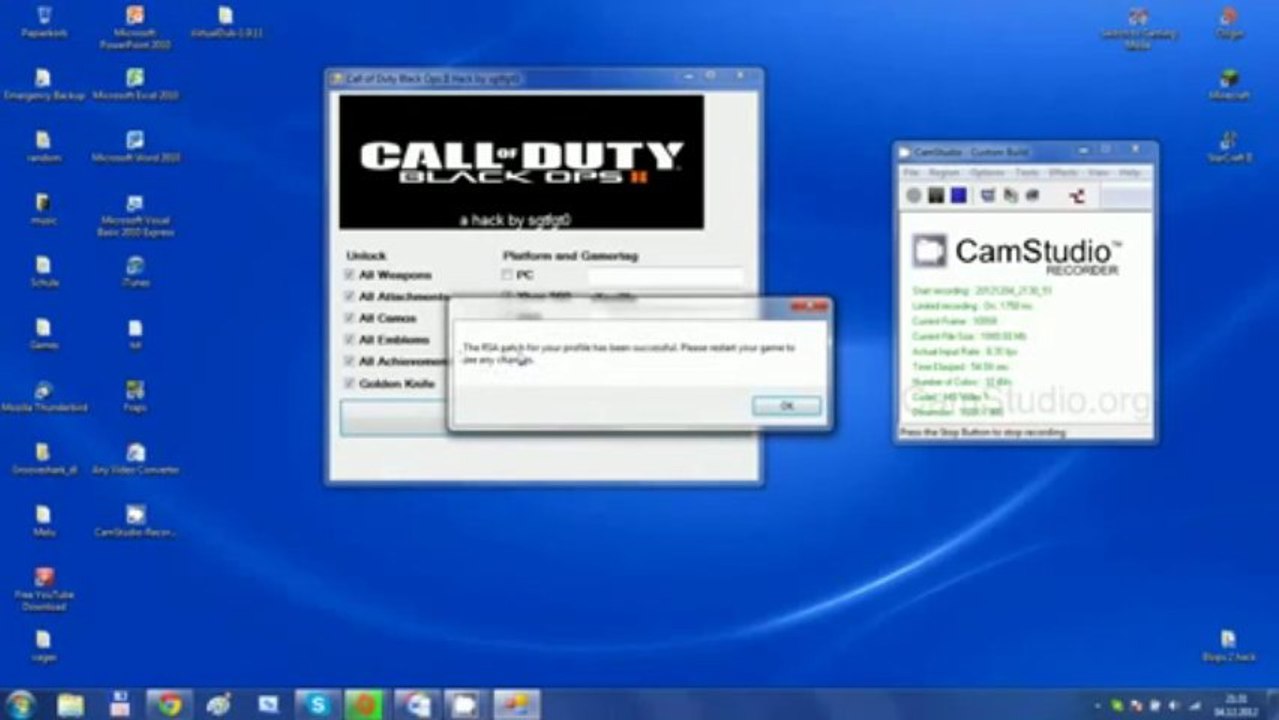Open the random desktop file icon
The image size is (1279, 720).
point(44,146)
